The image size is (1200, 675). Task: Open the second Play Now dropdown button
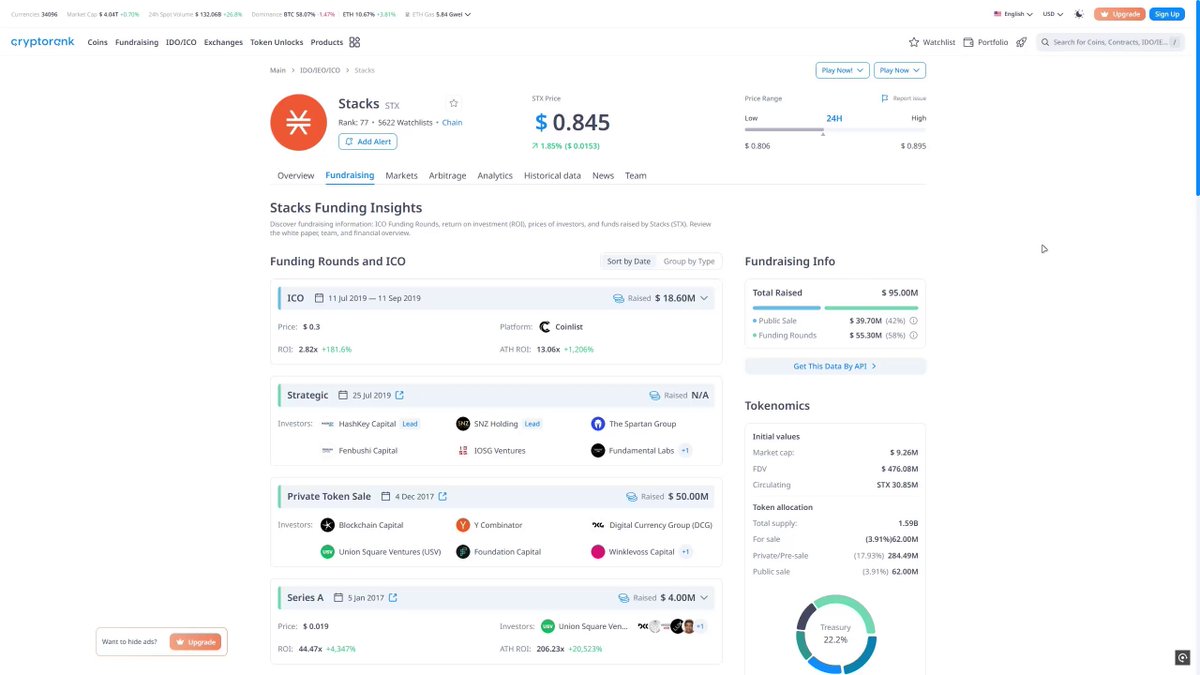tap(900, 70)
